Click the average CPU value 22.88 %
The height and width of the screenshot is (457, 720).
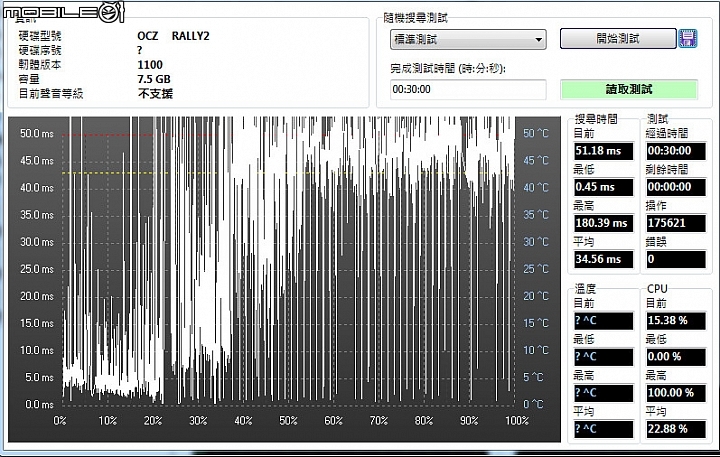click(675, 429)
